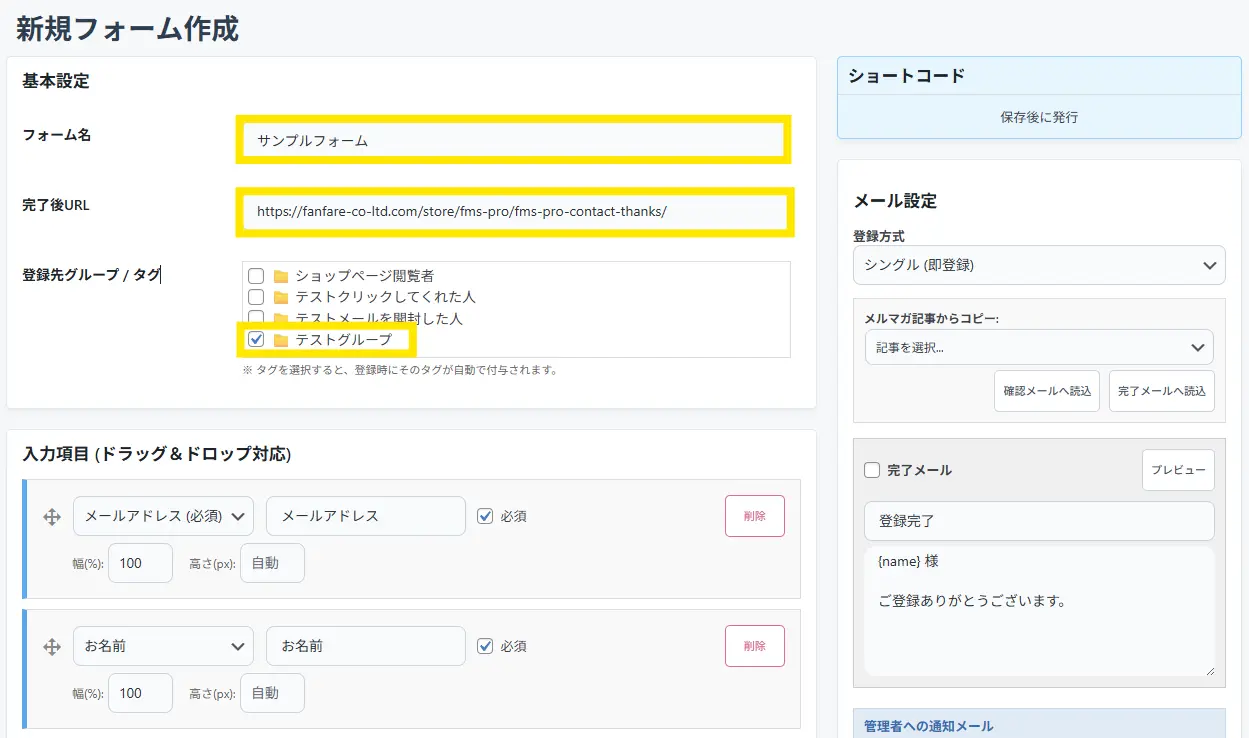Click folder icon beside ショップページ閲覧者
1249x738 pixels.
tap(281, 276)
